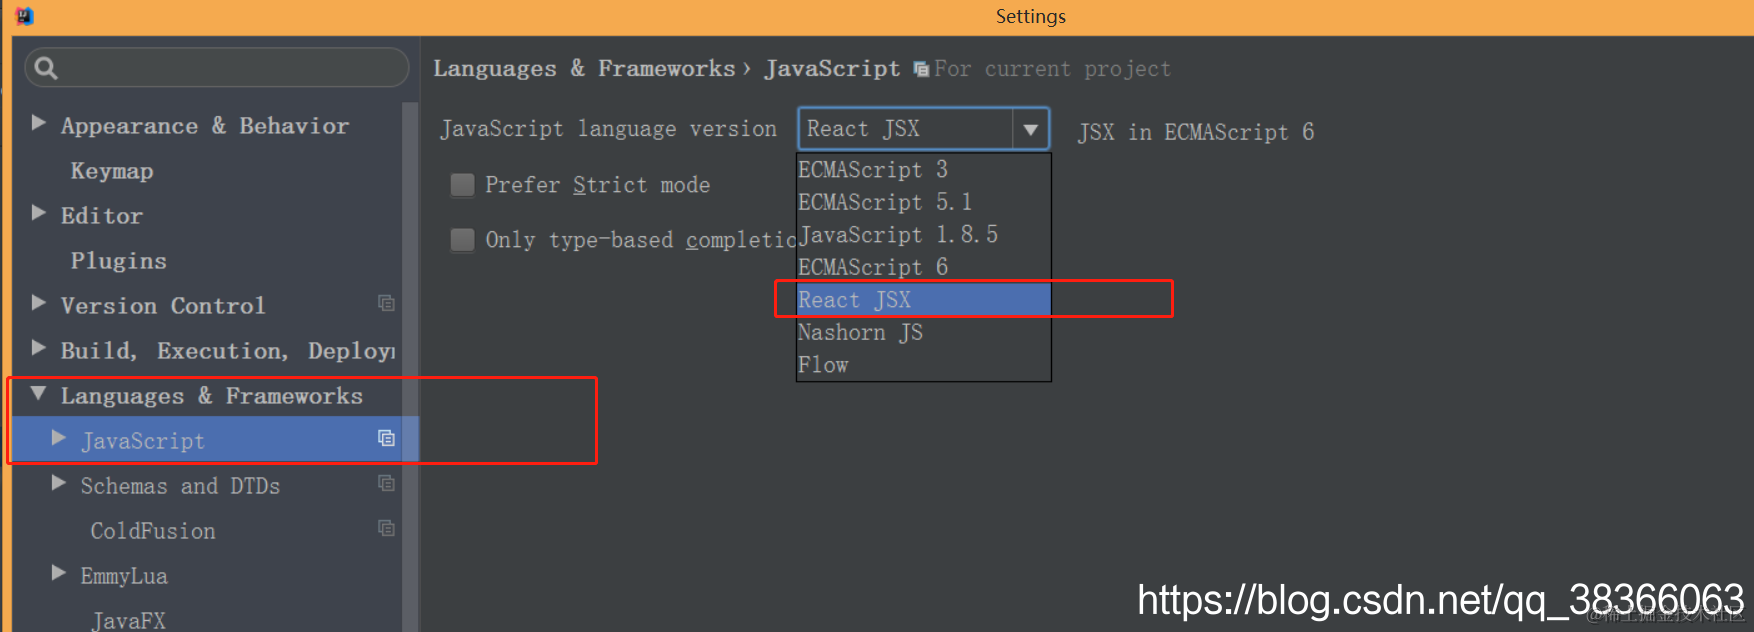
Task: Click project-level icon beside Schemas and DTDs
Action: coord(386,483)
